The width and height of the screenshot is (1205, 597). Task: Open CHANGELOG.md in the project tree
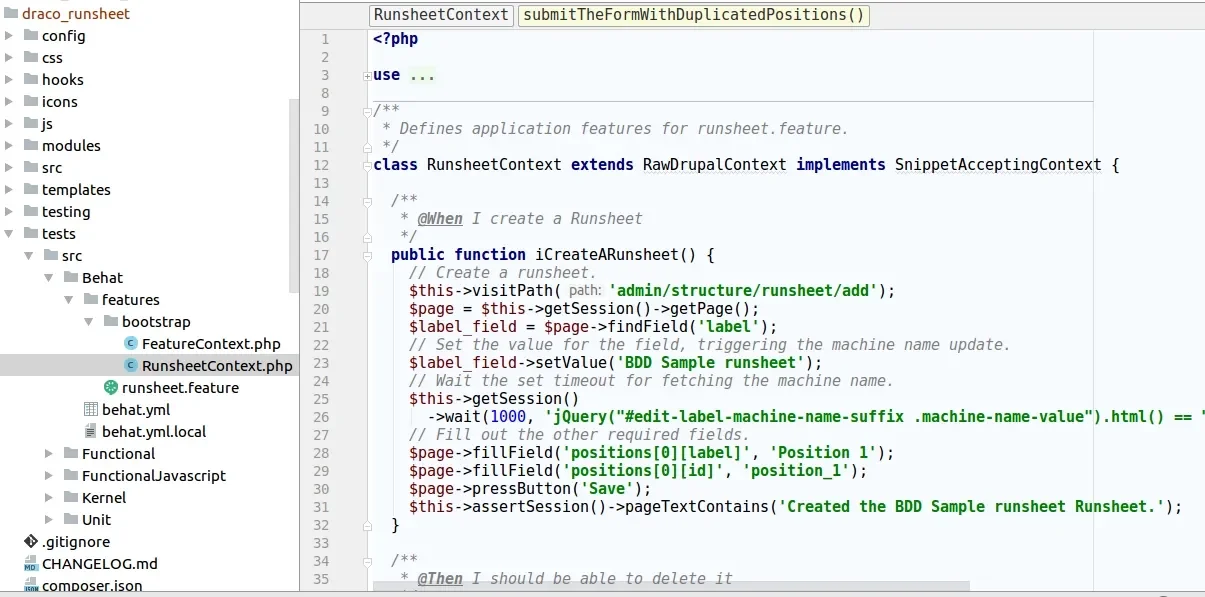tap(100, 563)
